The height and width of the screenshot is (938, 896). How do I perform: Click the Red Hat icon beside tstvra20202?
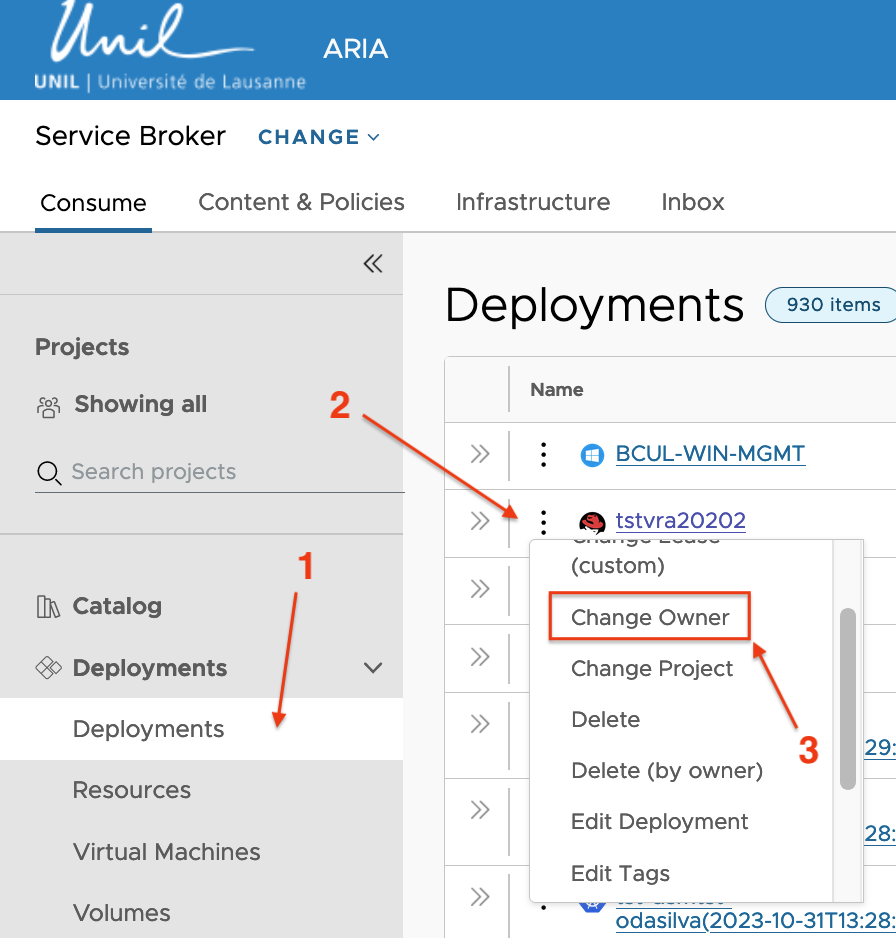592,522
